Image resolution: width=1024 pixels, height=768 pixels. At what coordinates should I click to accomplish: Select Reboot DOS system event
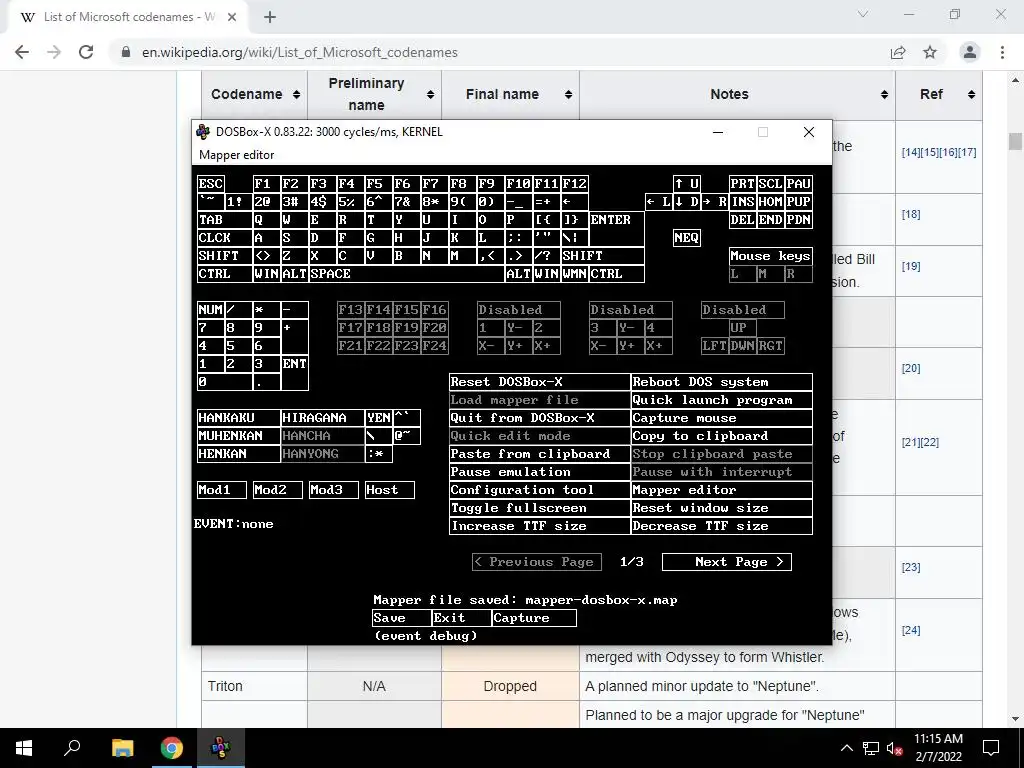pos(722,381)
